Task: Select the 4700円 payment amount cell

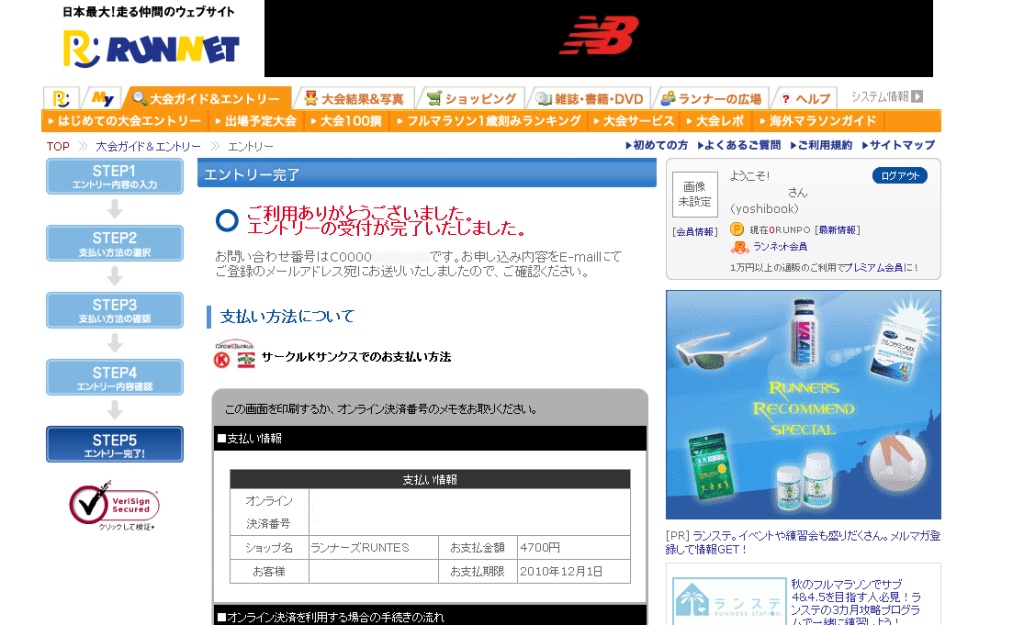Action: pos(573,548)
